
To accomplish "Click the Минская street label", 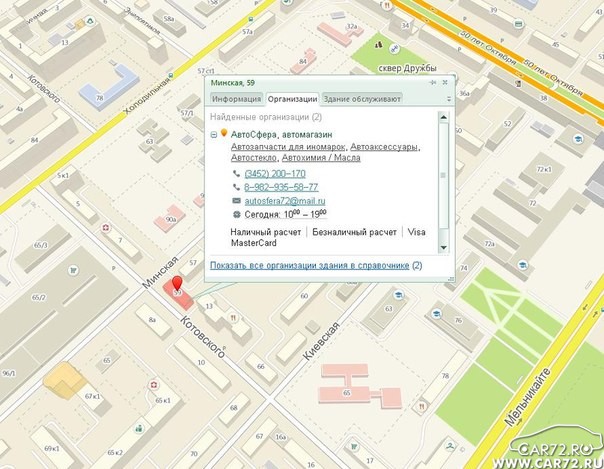I will (161, 272).
